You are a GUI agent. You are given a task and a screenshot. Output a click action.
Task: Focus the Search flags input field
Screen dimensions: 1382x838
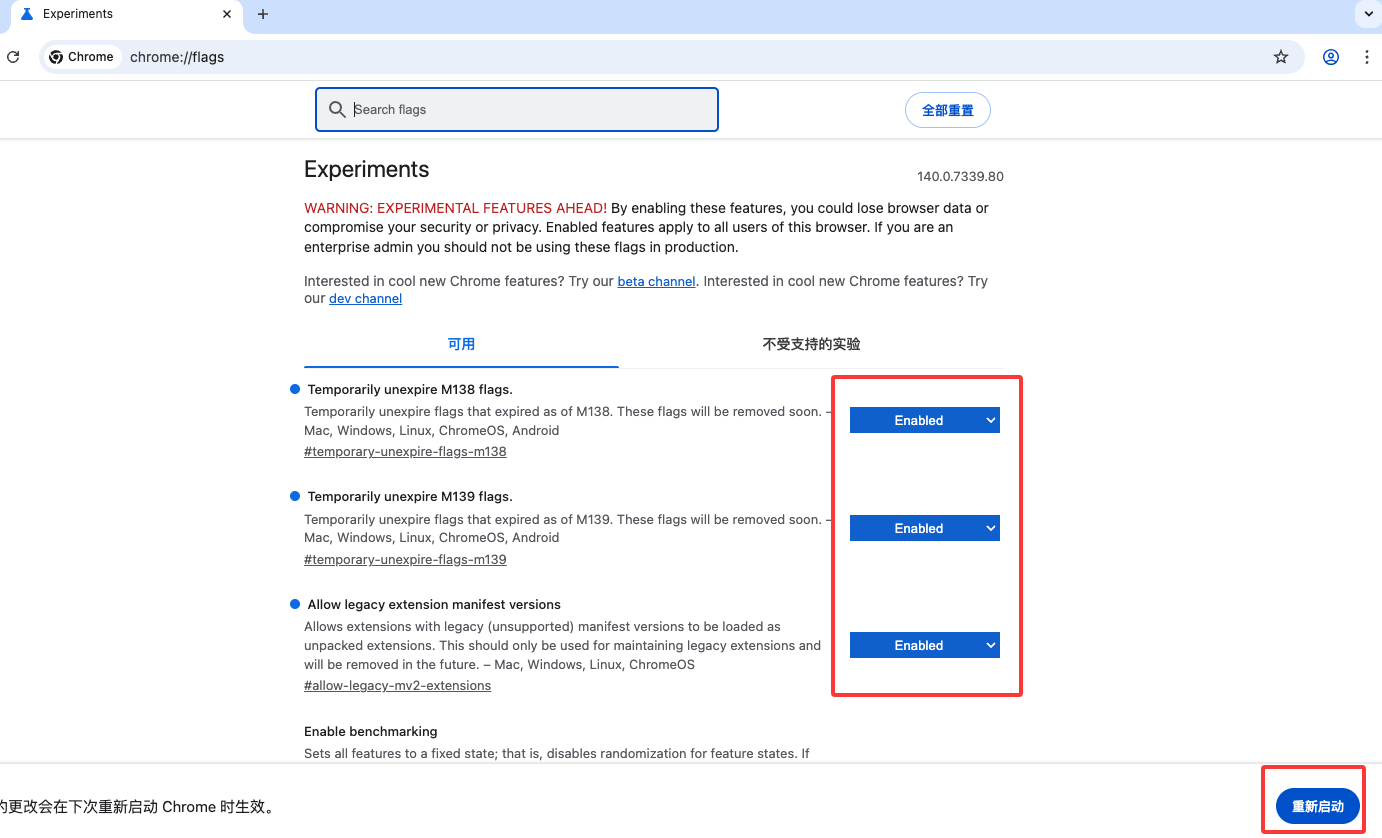pos(530,110)
